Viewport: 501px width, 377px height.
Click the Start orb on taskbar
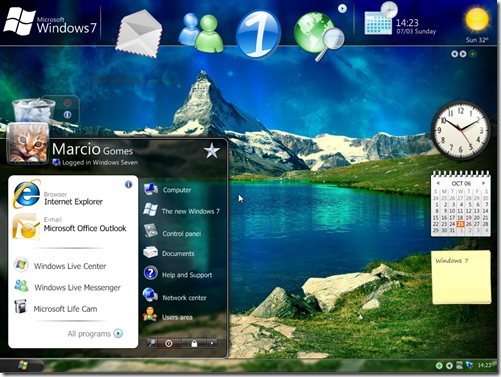(x=23, y=365)
